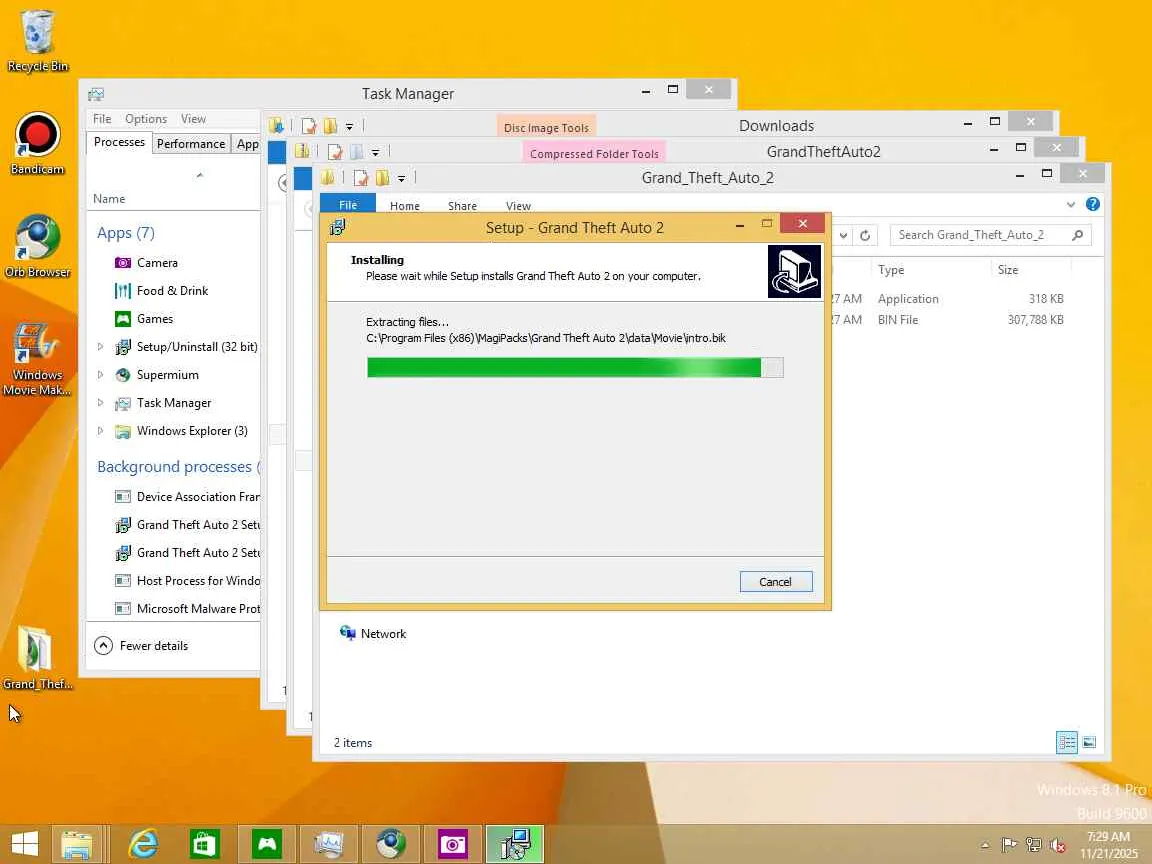Switch to Performance tab in Task Manager
Screen dimensions: 1152x864
pos(191,143)
